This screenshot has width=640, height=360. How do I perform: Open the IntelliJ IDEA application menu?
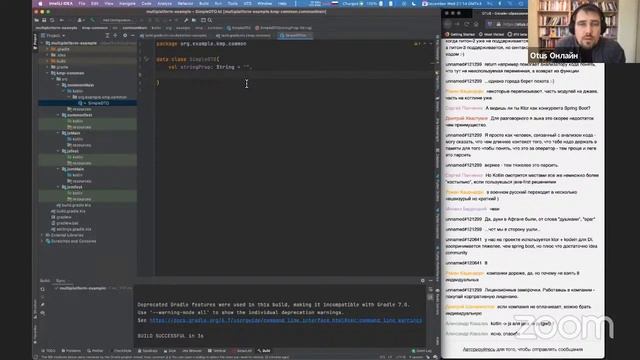pyautogui.click(x=60, y=4)
